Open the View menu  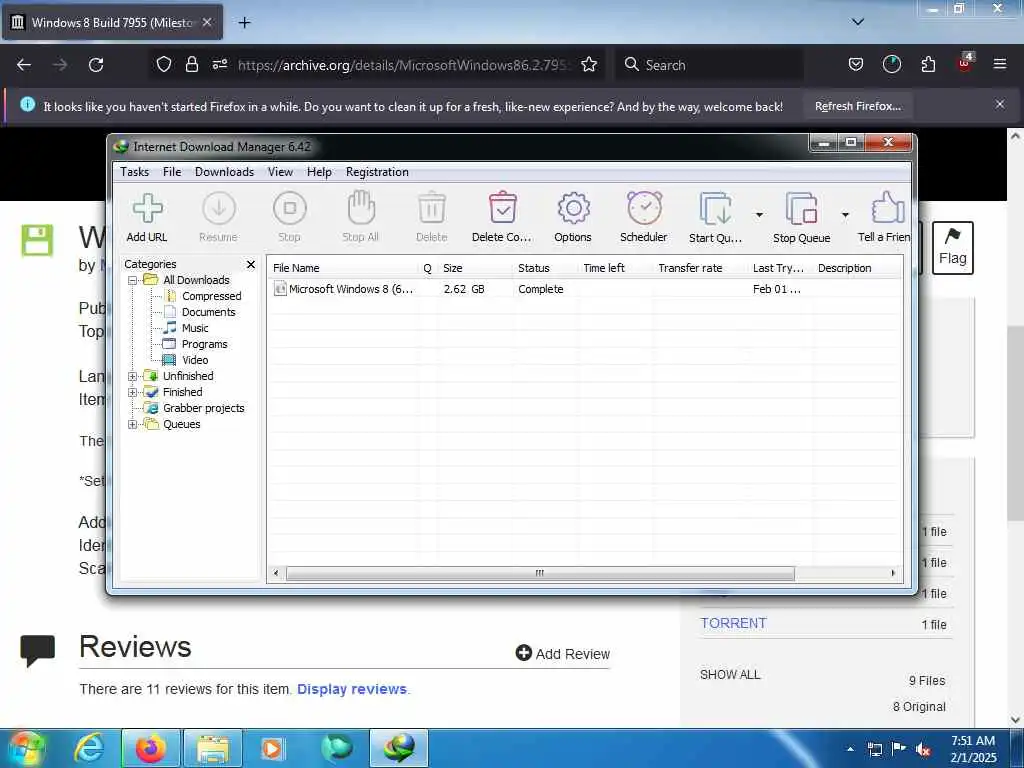(x=280, y=172)
